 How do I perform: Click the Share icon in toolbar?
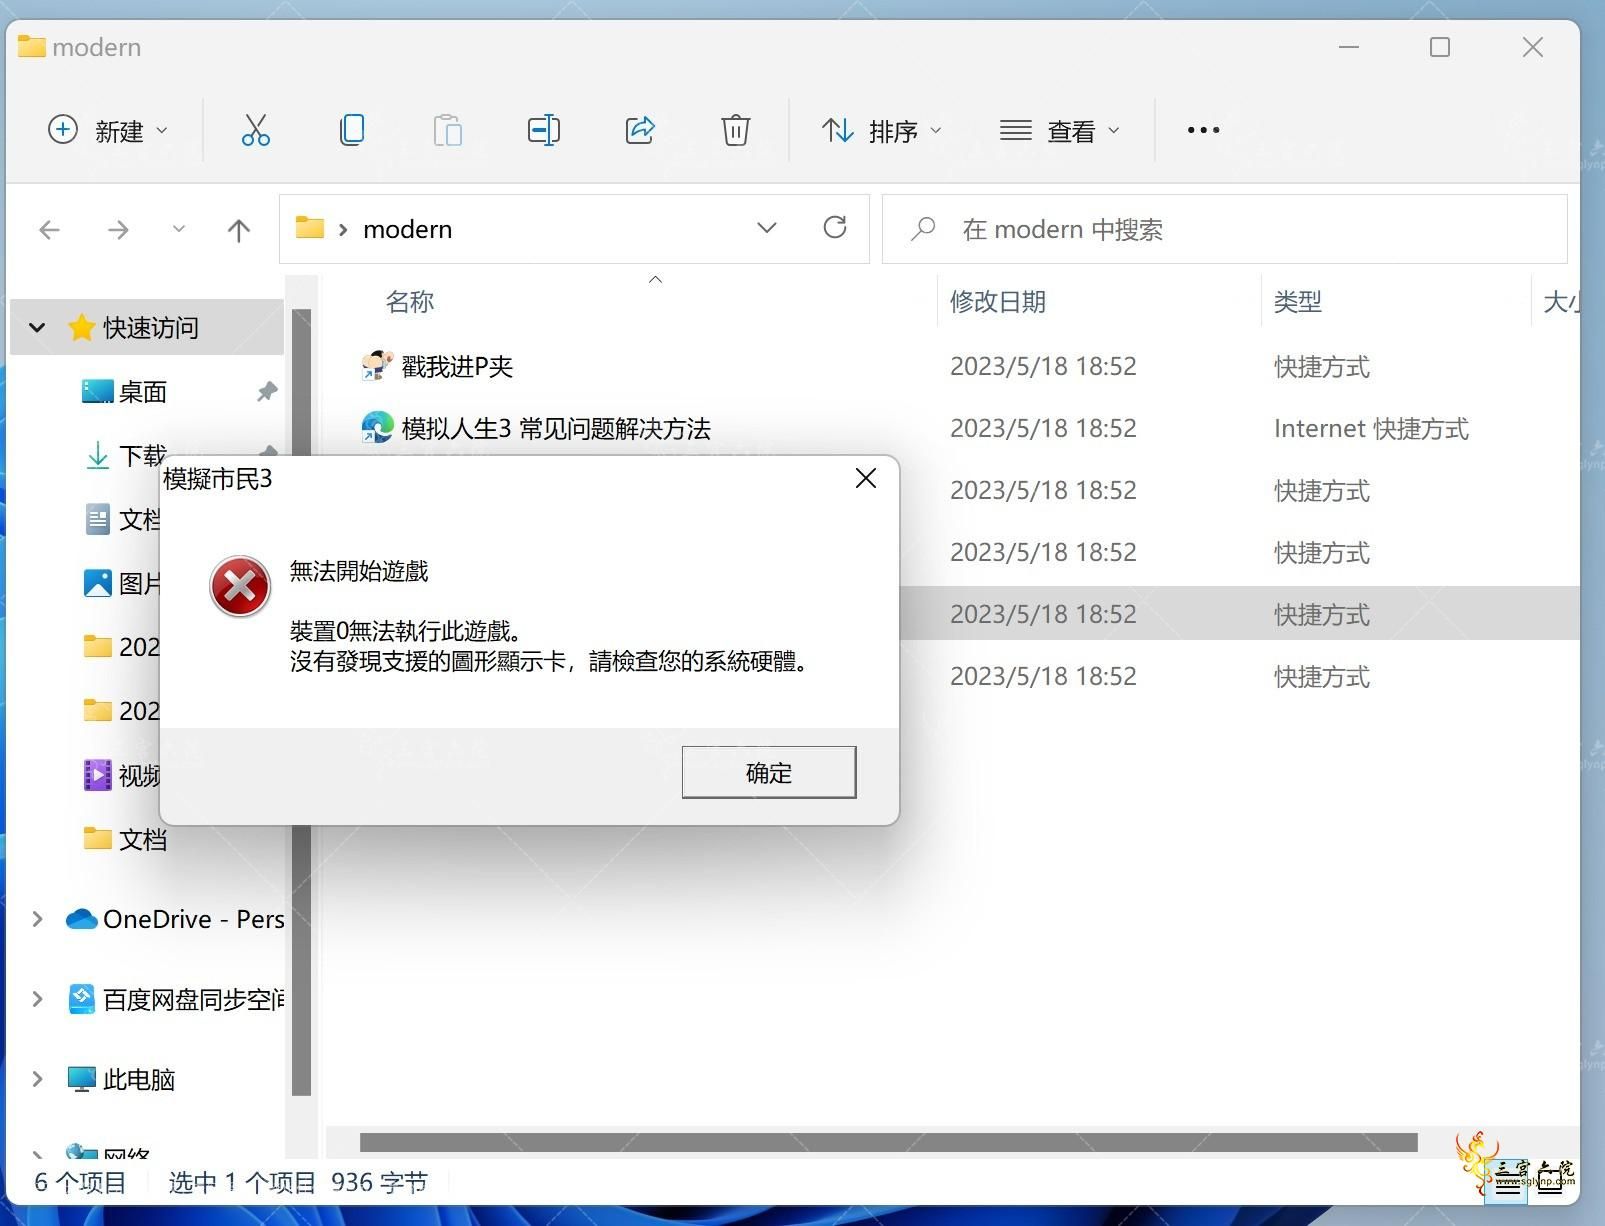click(x=640, y=130)
